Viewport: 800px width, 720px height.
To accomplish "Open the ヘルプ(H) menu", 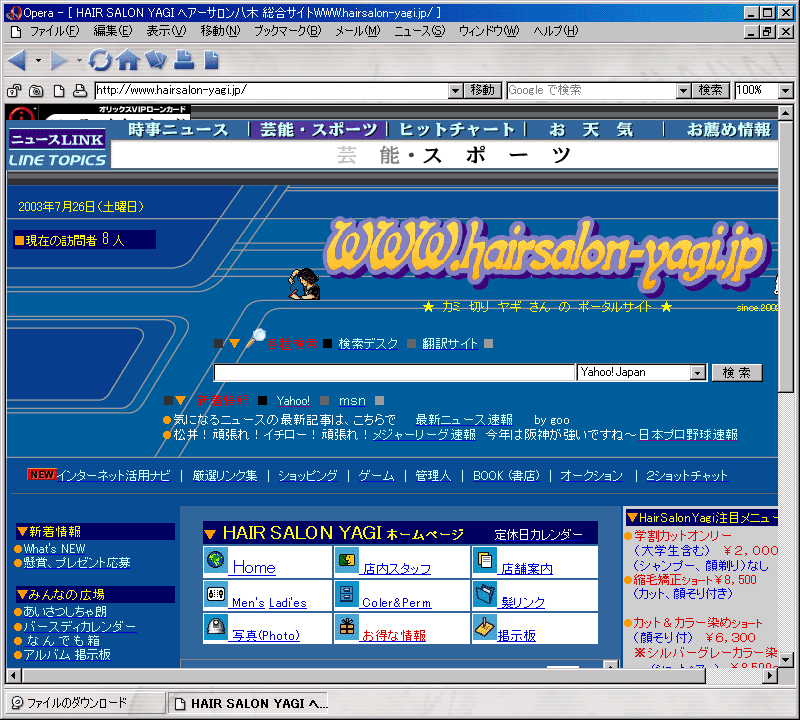I will 556,32.
